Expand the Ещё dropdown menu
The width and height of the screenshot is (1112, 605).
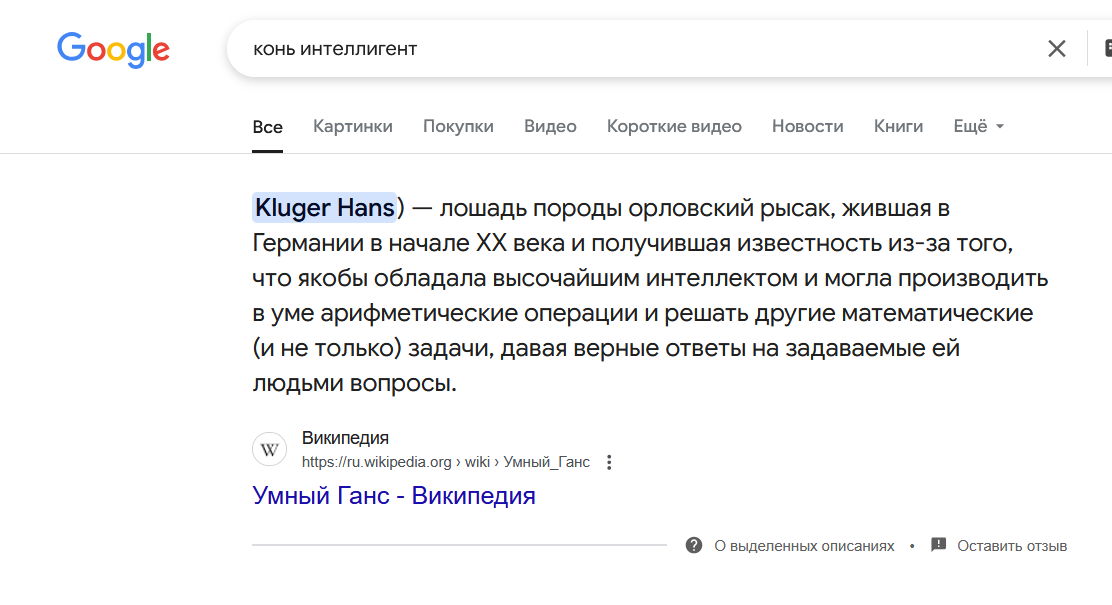(978, 126)
